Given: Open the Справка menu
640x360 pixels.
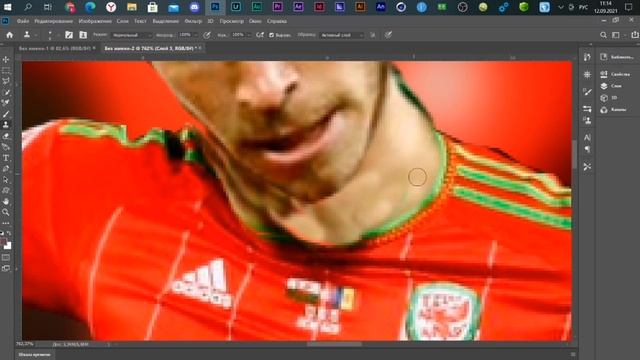Looking at the screenshot, I should click(277, 21).
